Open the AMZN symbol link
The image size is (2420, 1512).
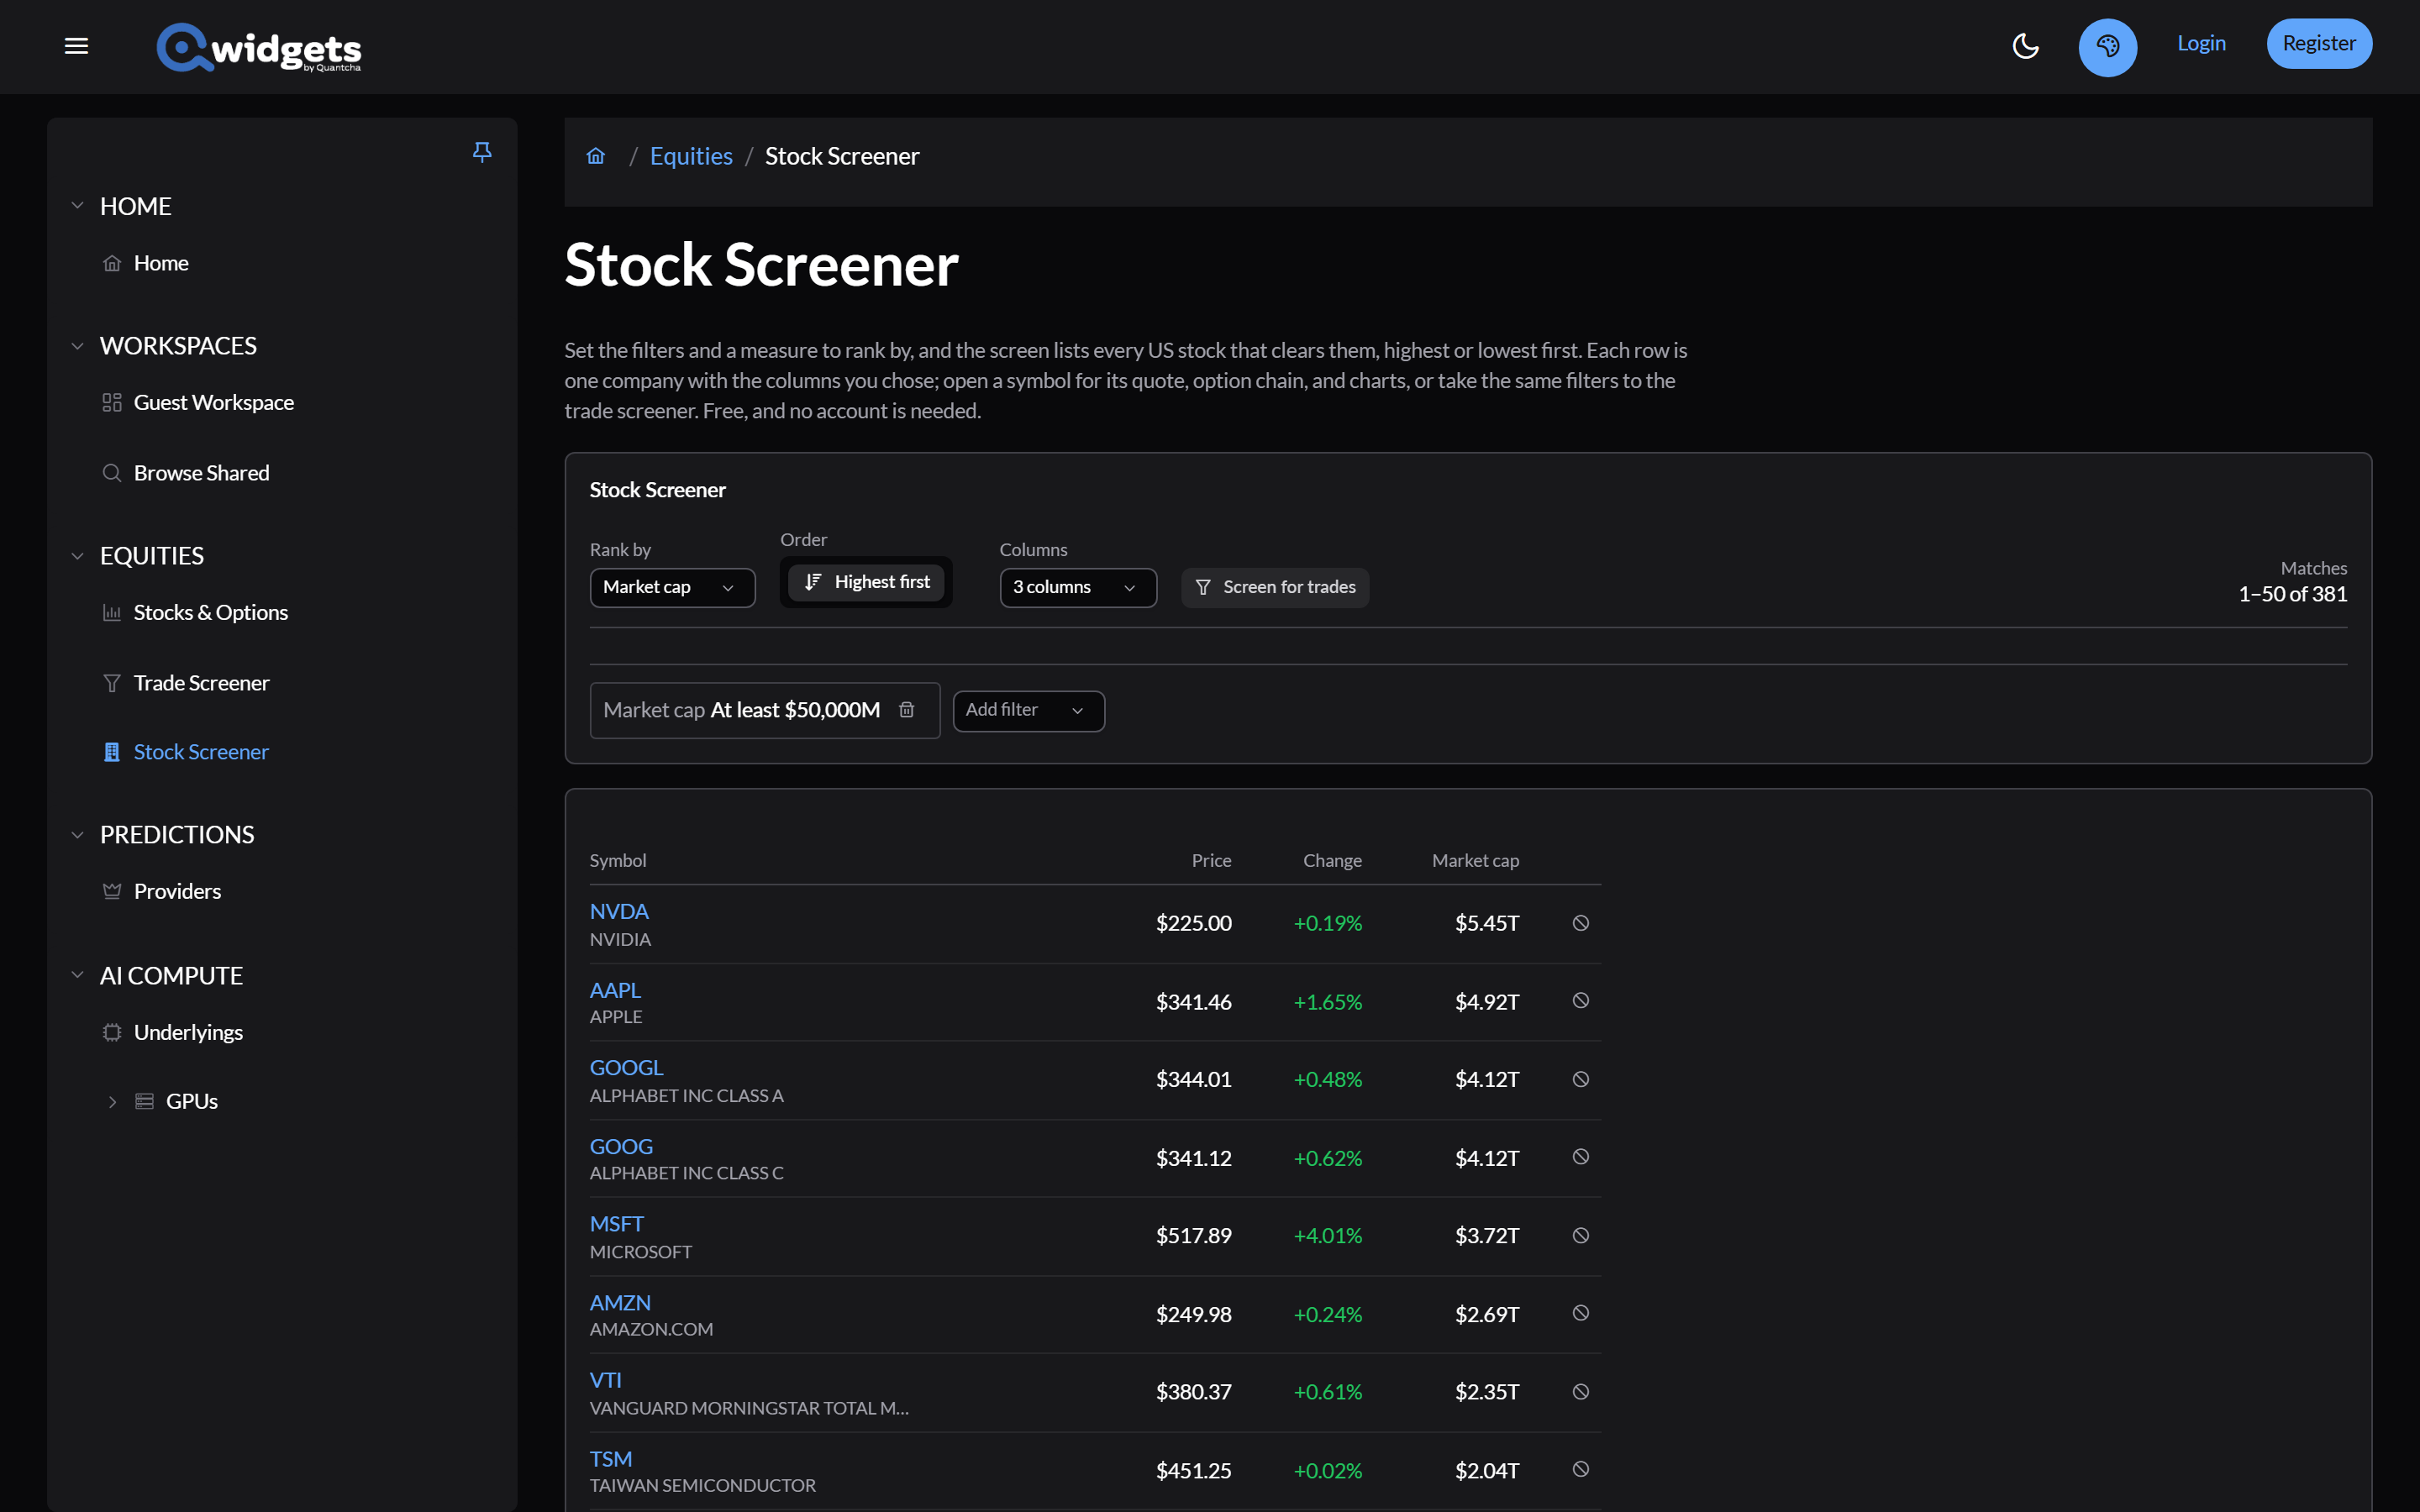coord(620,1303)
